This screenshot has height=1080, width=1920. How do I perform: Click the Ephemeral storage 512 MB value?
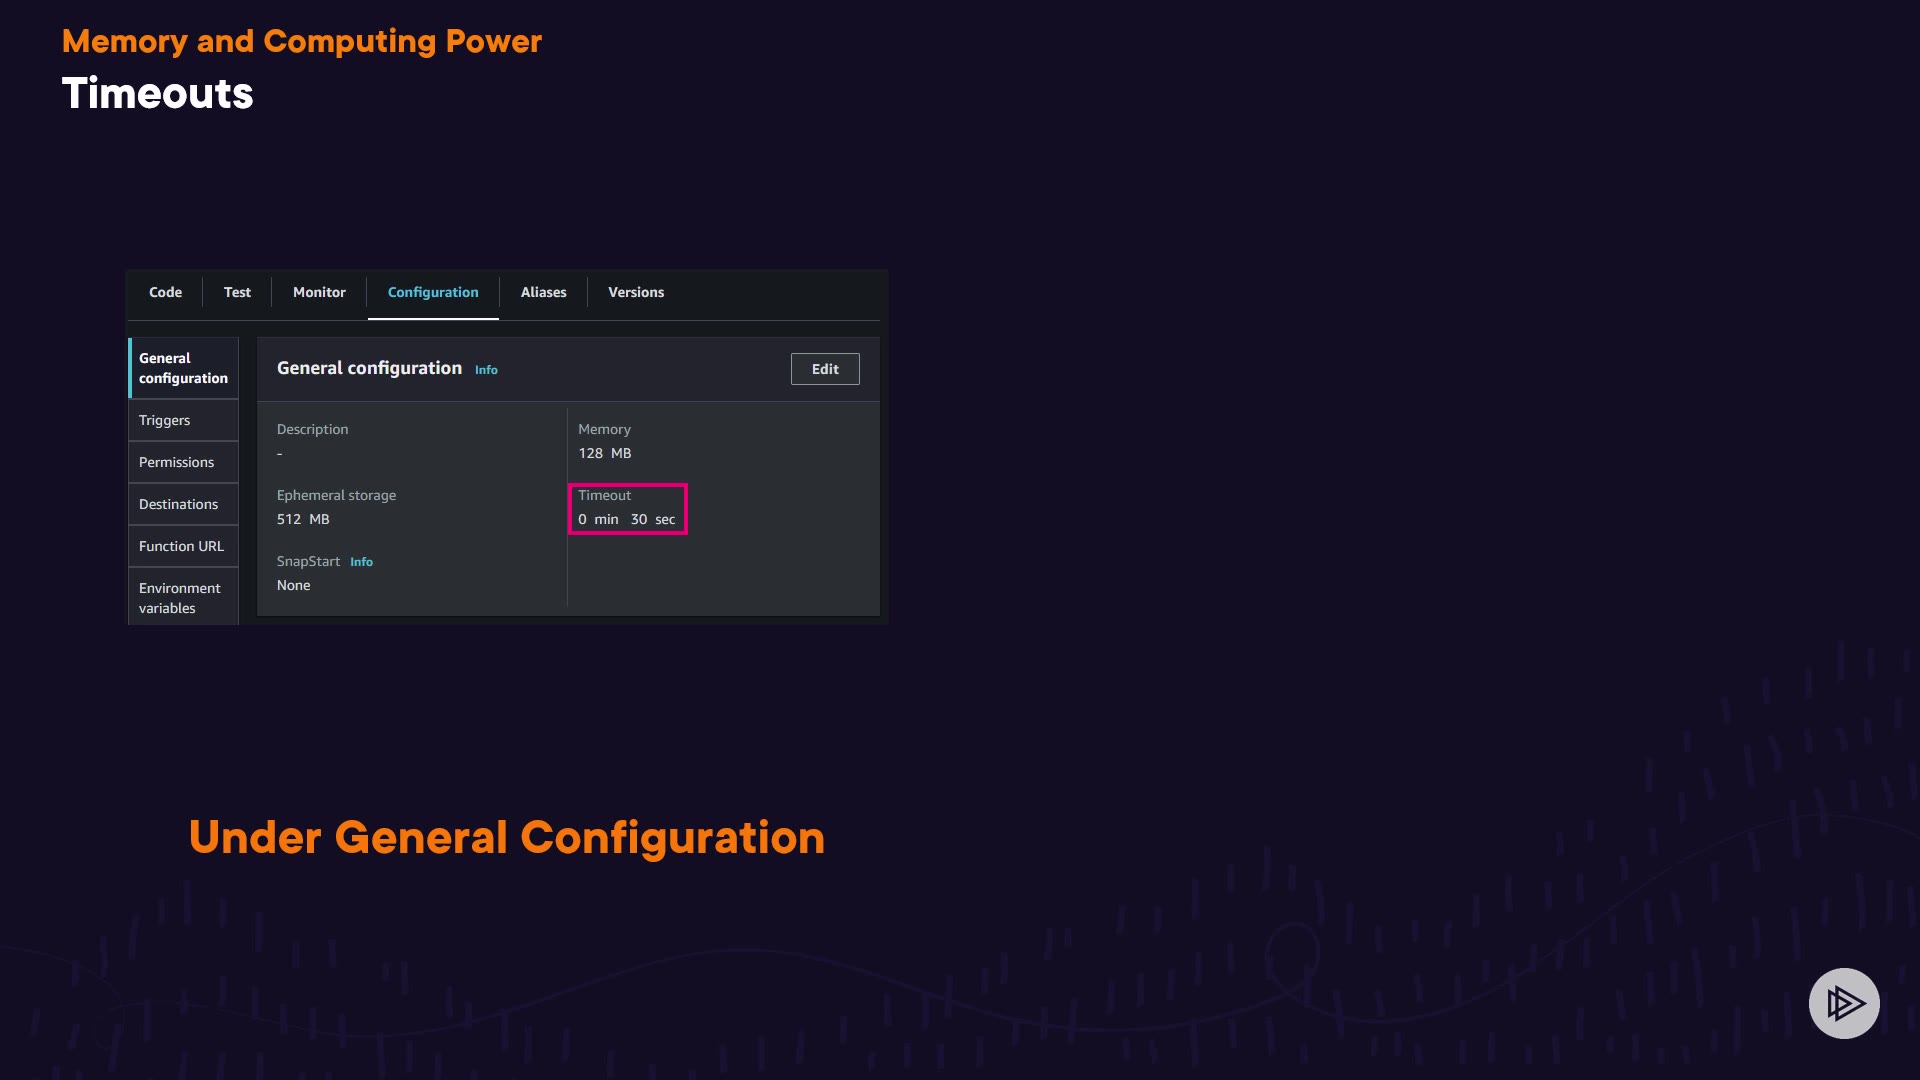303,519
